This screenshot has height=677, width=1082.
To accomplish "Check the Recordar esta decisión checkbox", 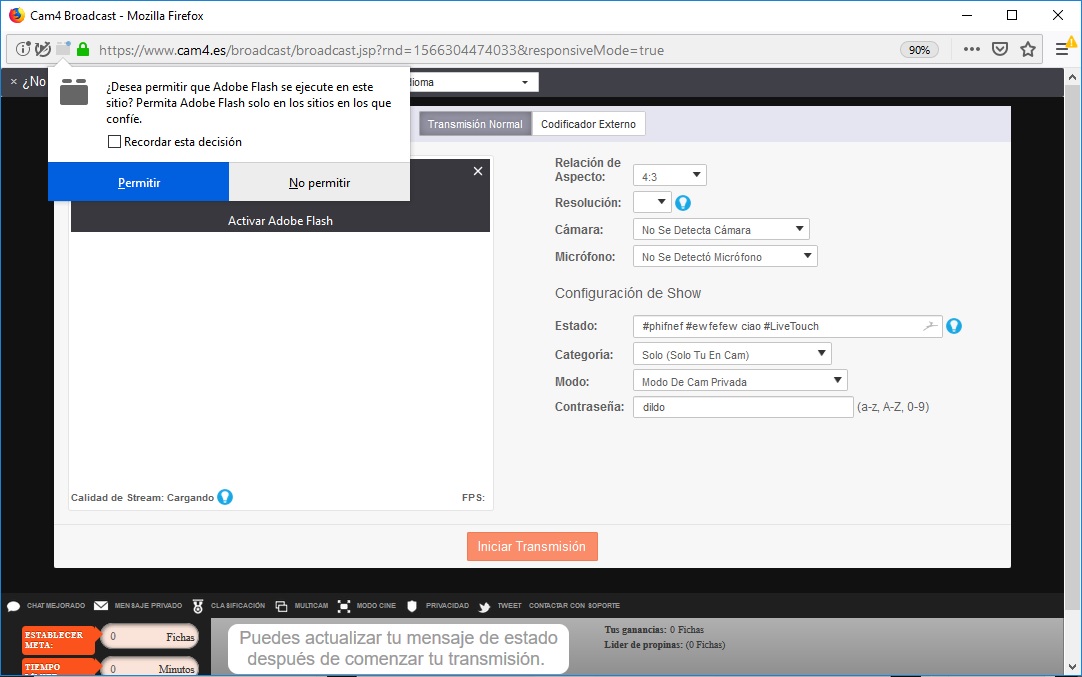I will [x=115, y=142].
